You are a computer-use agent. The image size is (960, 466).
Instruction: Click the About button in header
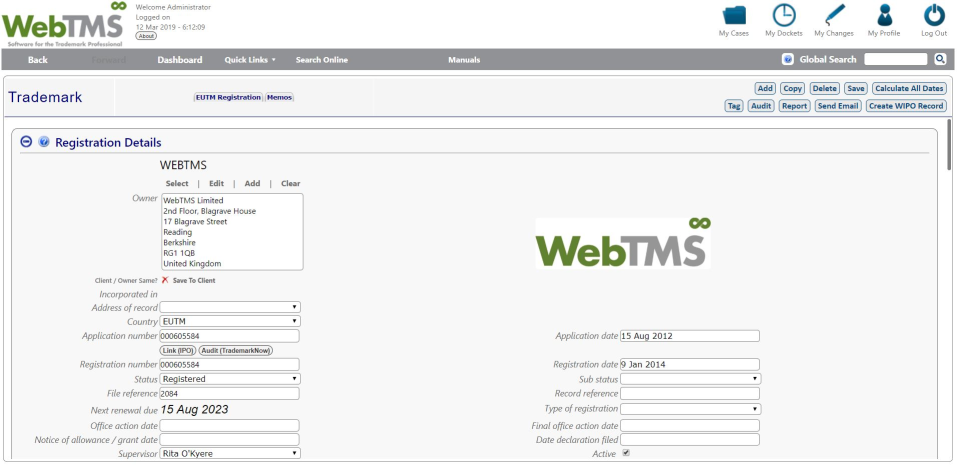click(146, 36)
